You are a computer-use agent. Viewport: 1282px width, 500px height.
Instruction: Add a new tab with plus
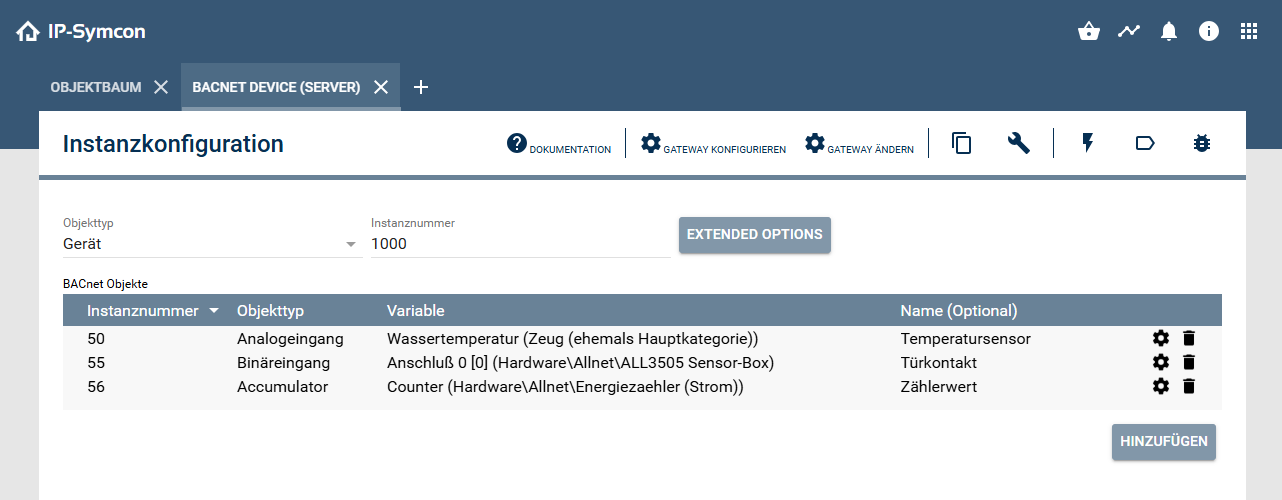coord(421,87)
